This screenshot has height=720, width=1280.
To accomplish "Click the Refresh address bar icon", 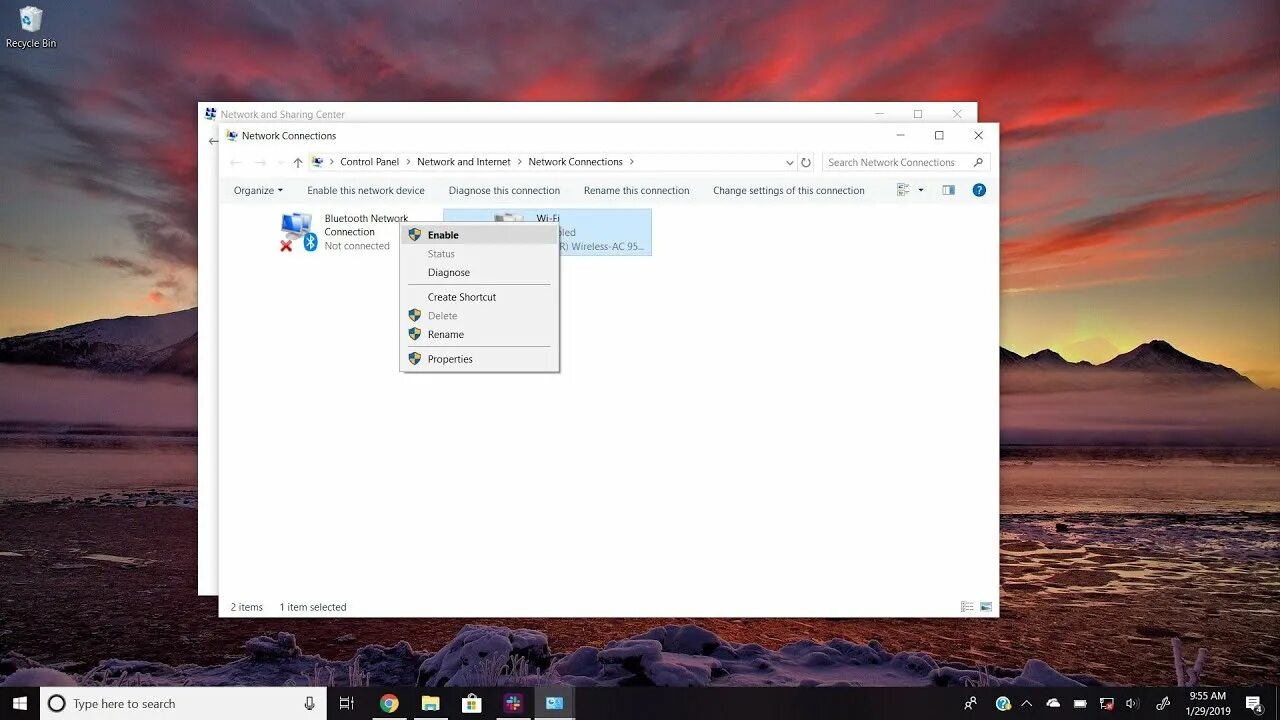I will click(806, 162).
